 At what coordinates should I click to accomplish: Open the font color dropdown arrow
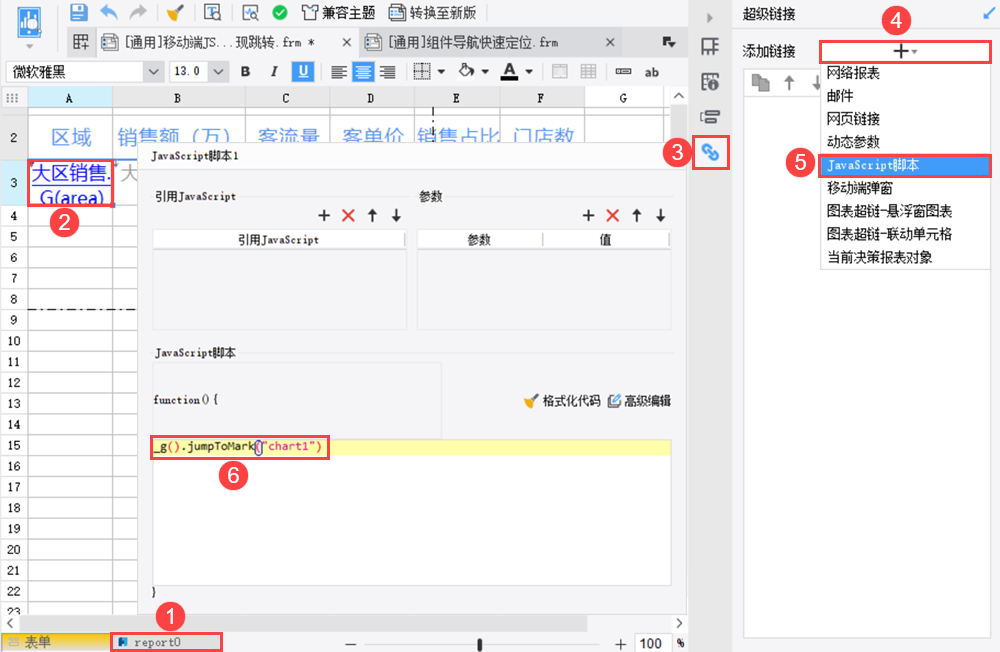[x=529, y=72]
